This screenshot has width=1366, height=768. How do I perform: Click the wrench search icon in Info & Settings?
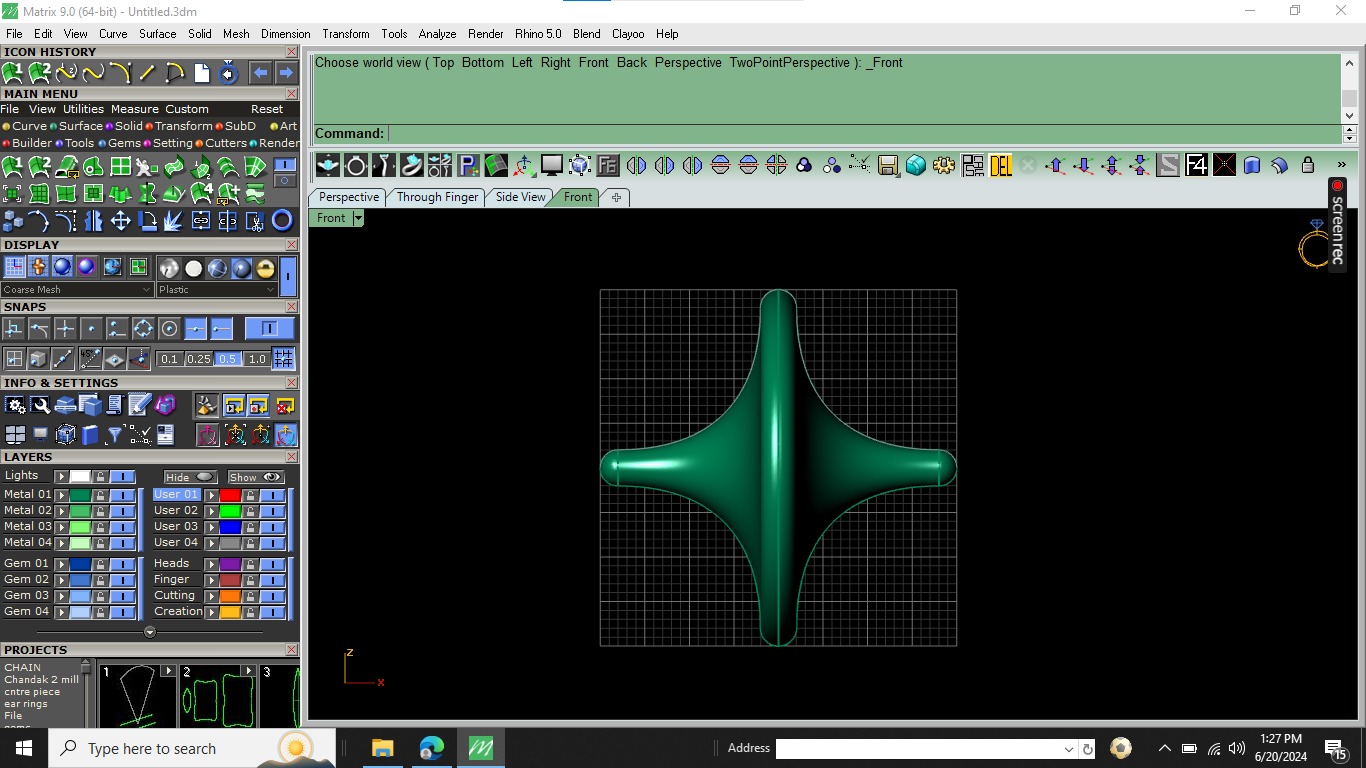click(x=40, y=405)
